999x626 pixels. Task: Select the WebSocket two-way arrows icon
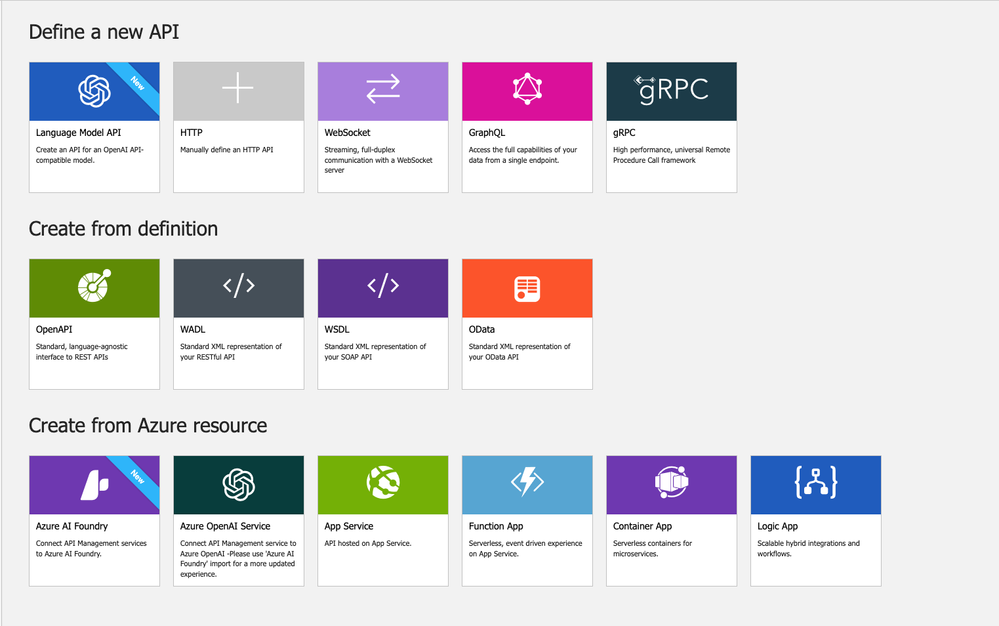click(x=383, y=89)
